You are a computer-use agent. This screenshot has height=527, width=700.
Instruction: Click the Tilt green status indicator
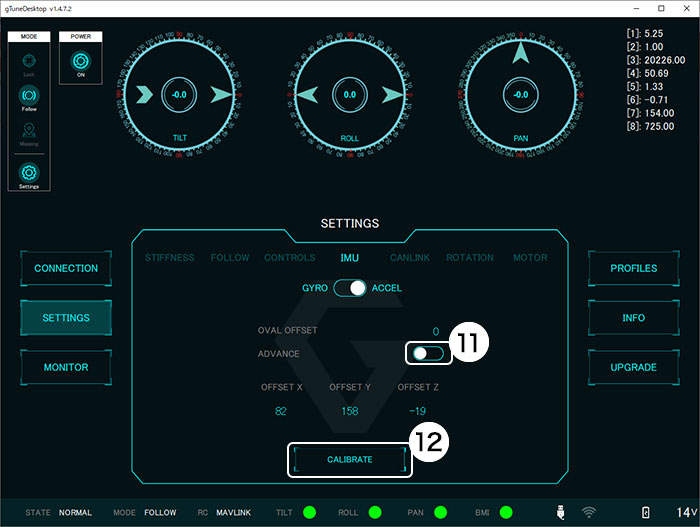click(309, 512)
